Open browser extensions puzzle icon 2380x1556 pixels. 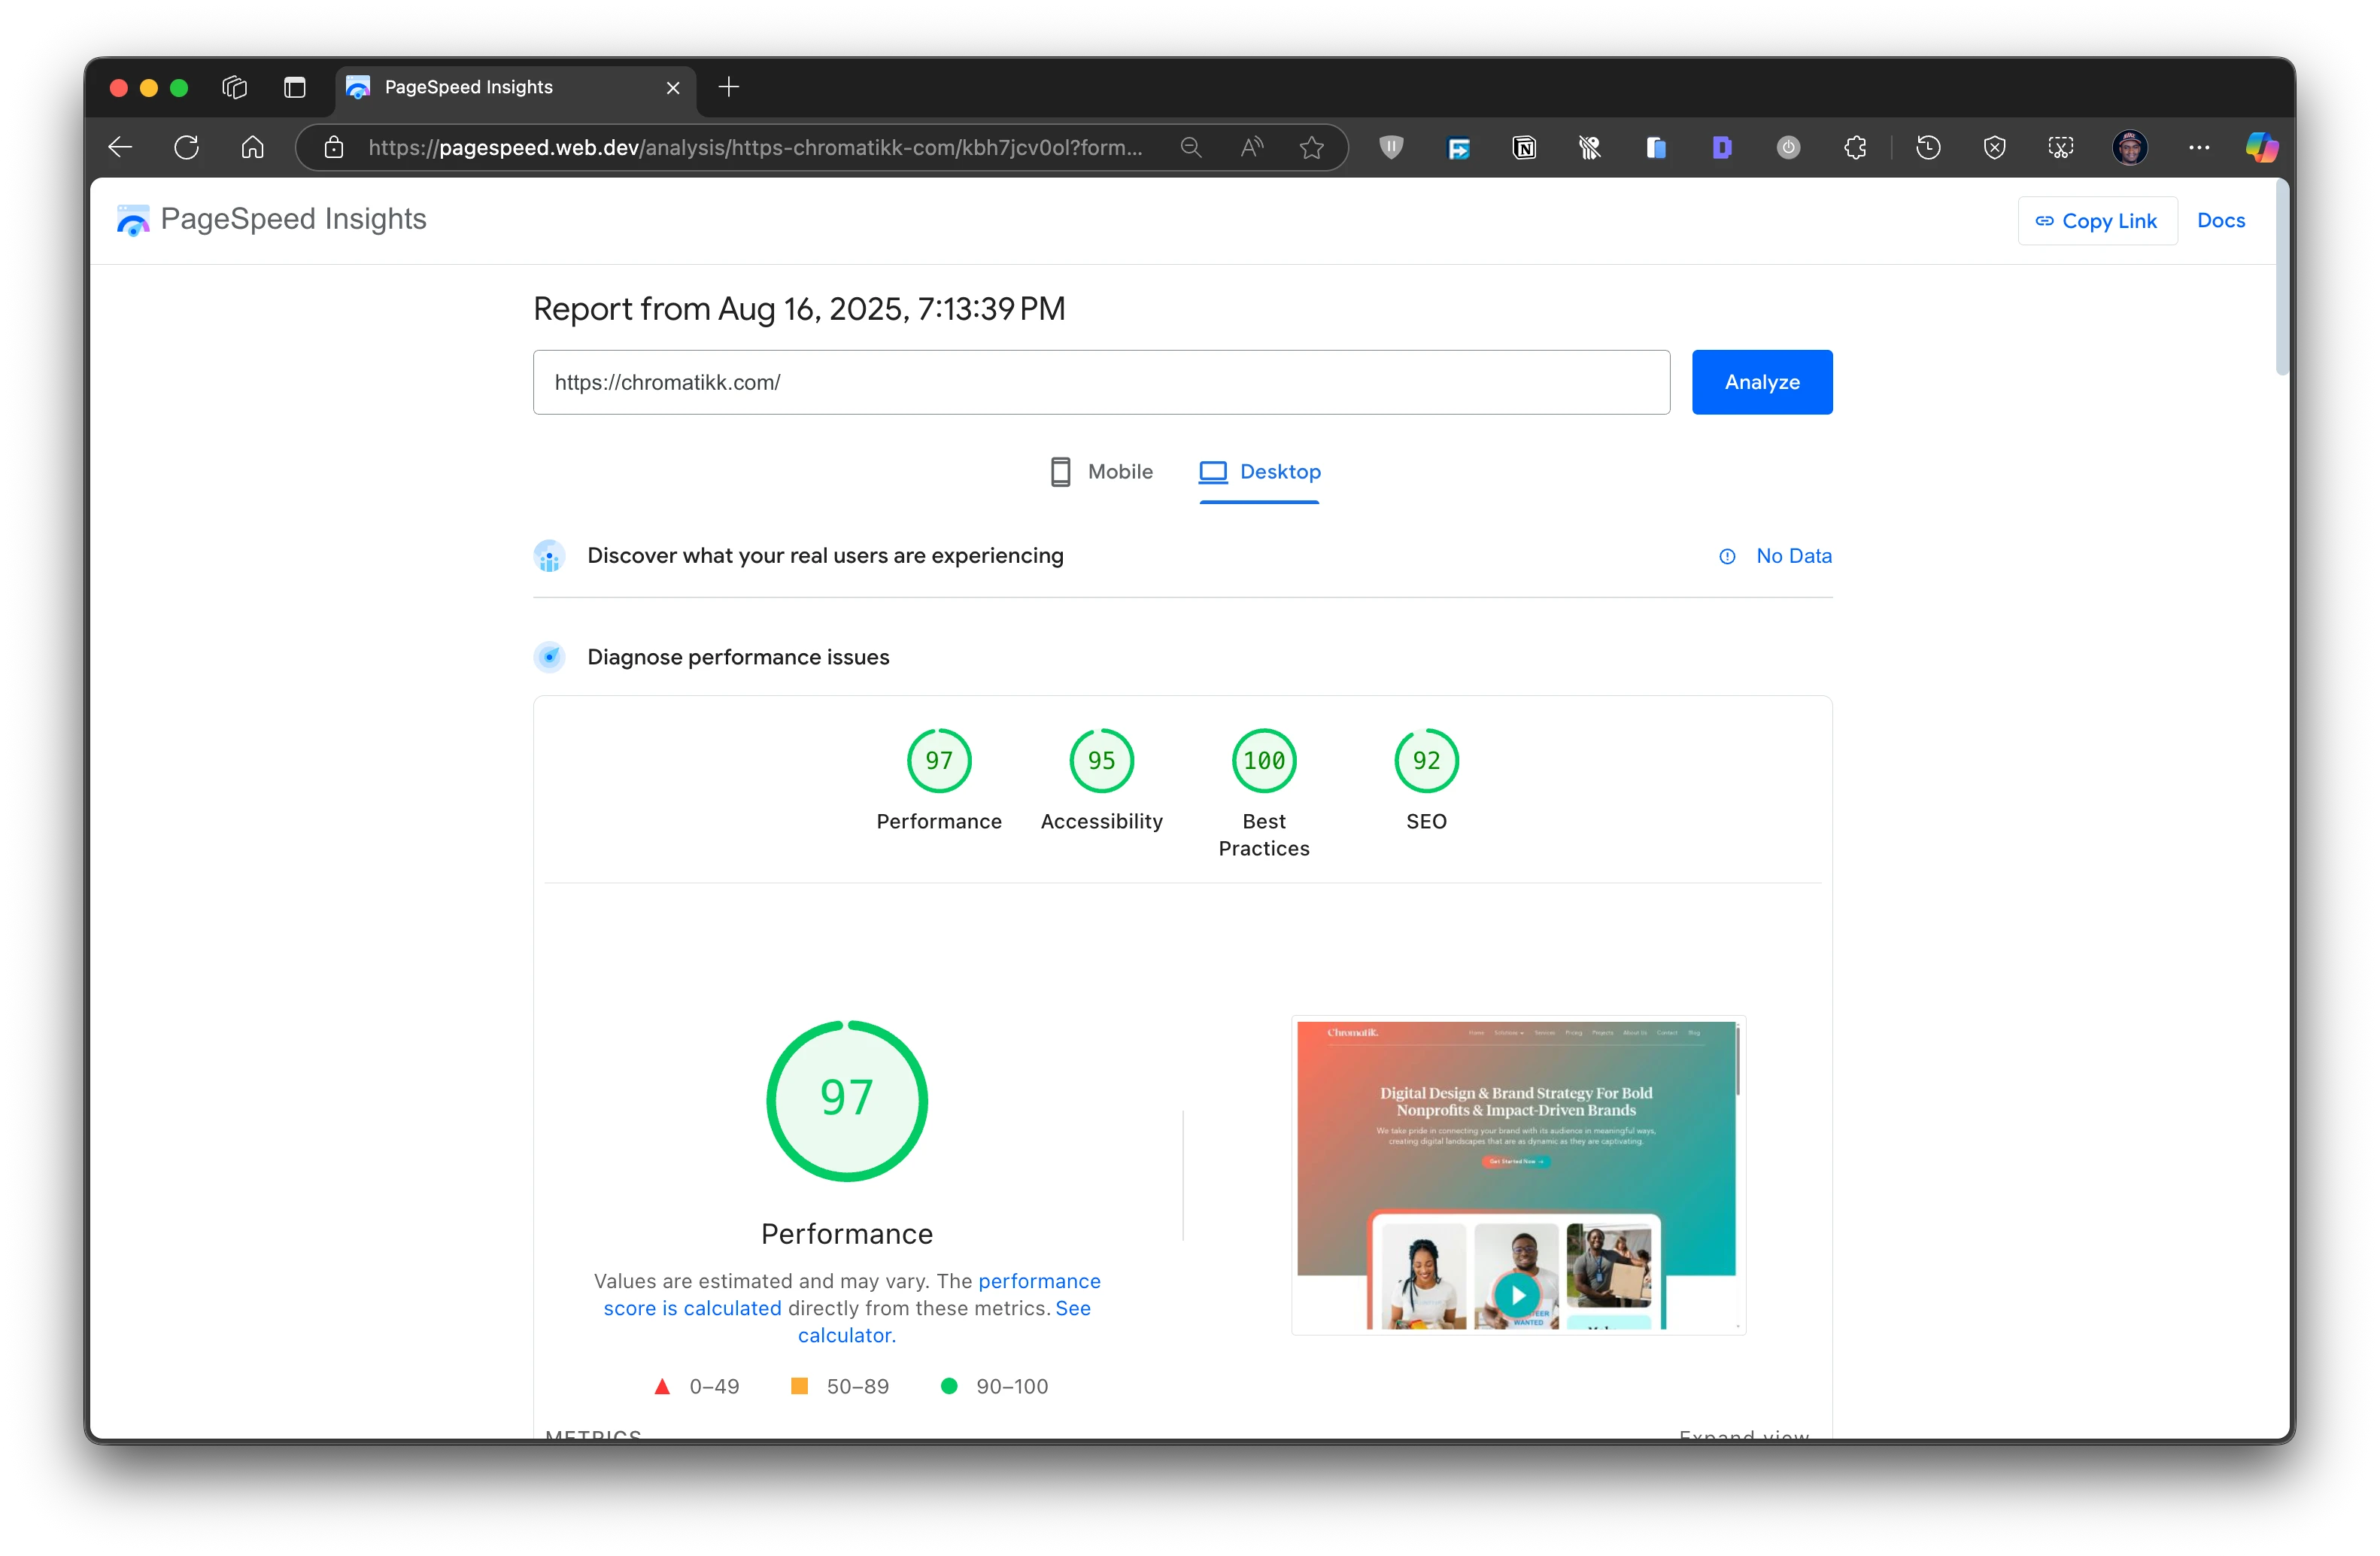click(x=1855, y=148)
